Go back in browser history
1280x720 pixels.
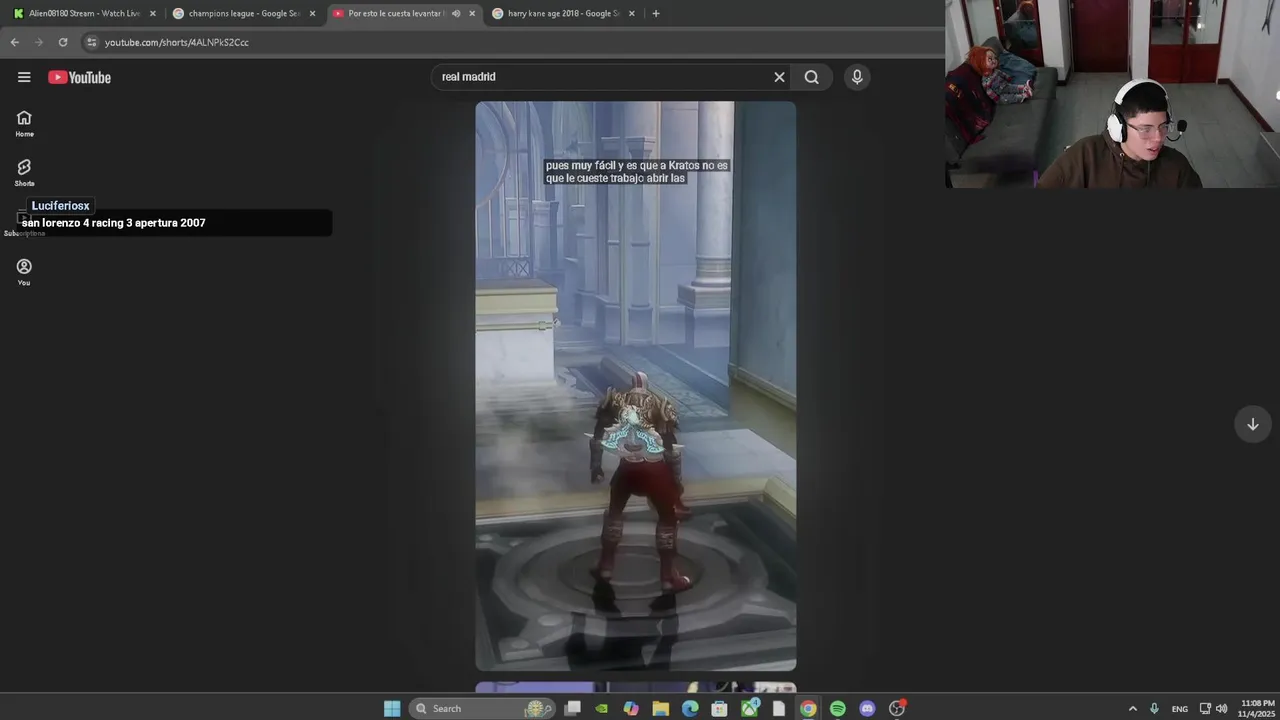coord(15,42)
